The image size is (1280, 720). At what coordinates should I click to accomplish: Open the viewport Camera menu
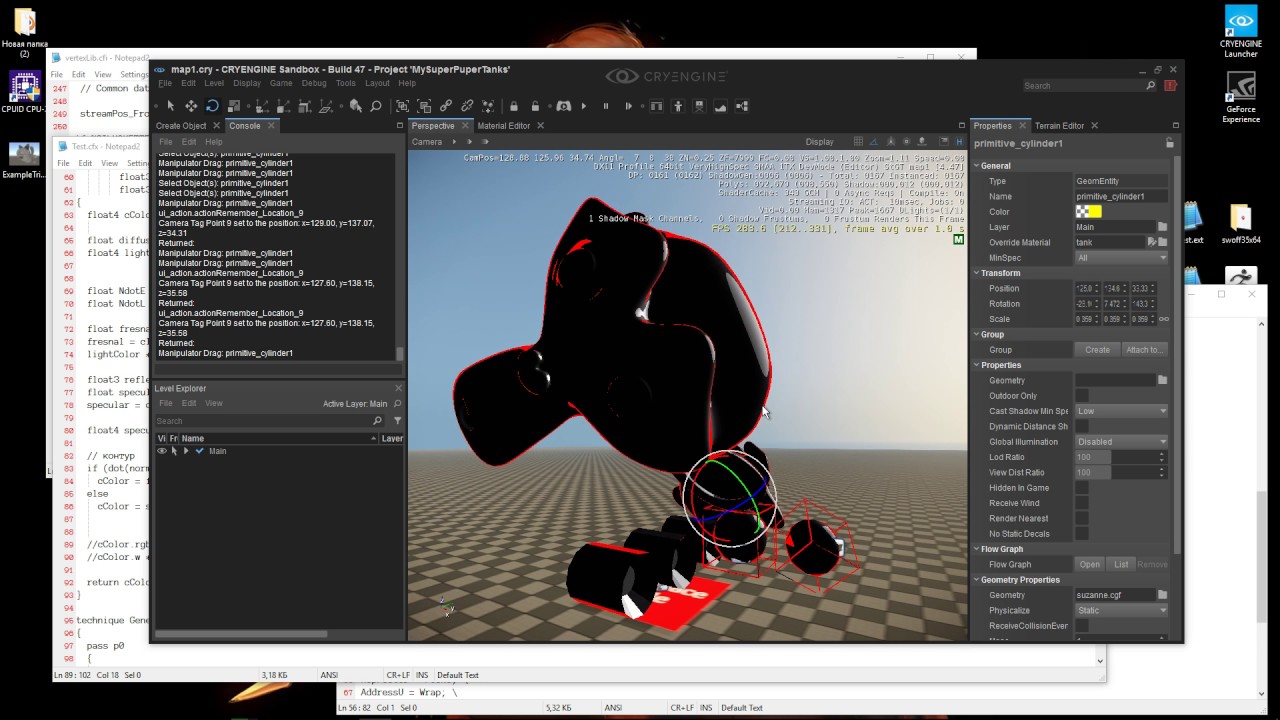[x=427, y=142]
